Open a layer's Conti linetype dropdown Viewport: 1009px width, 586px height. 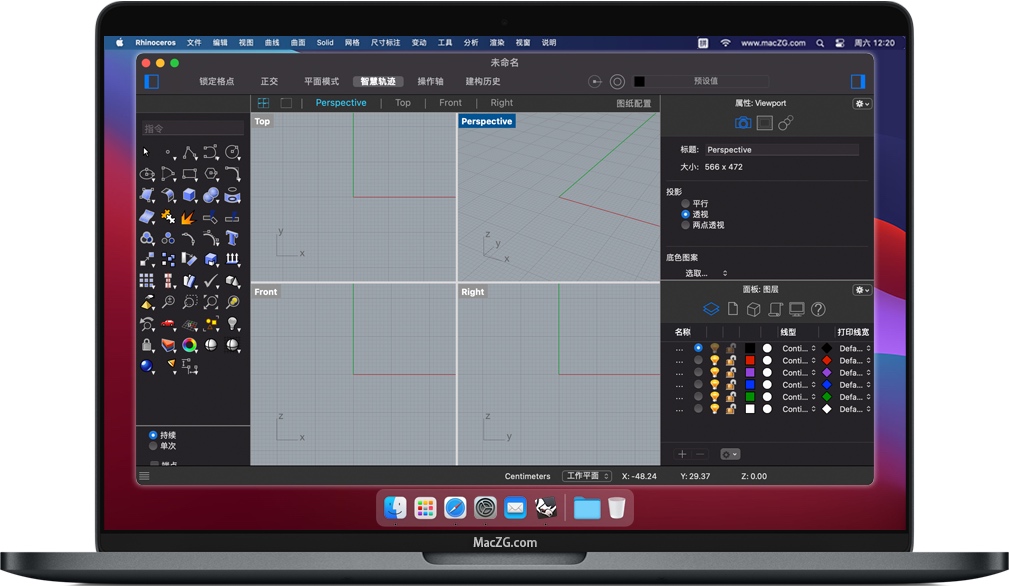(x=798, y=360)
